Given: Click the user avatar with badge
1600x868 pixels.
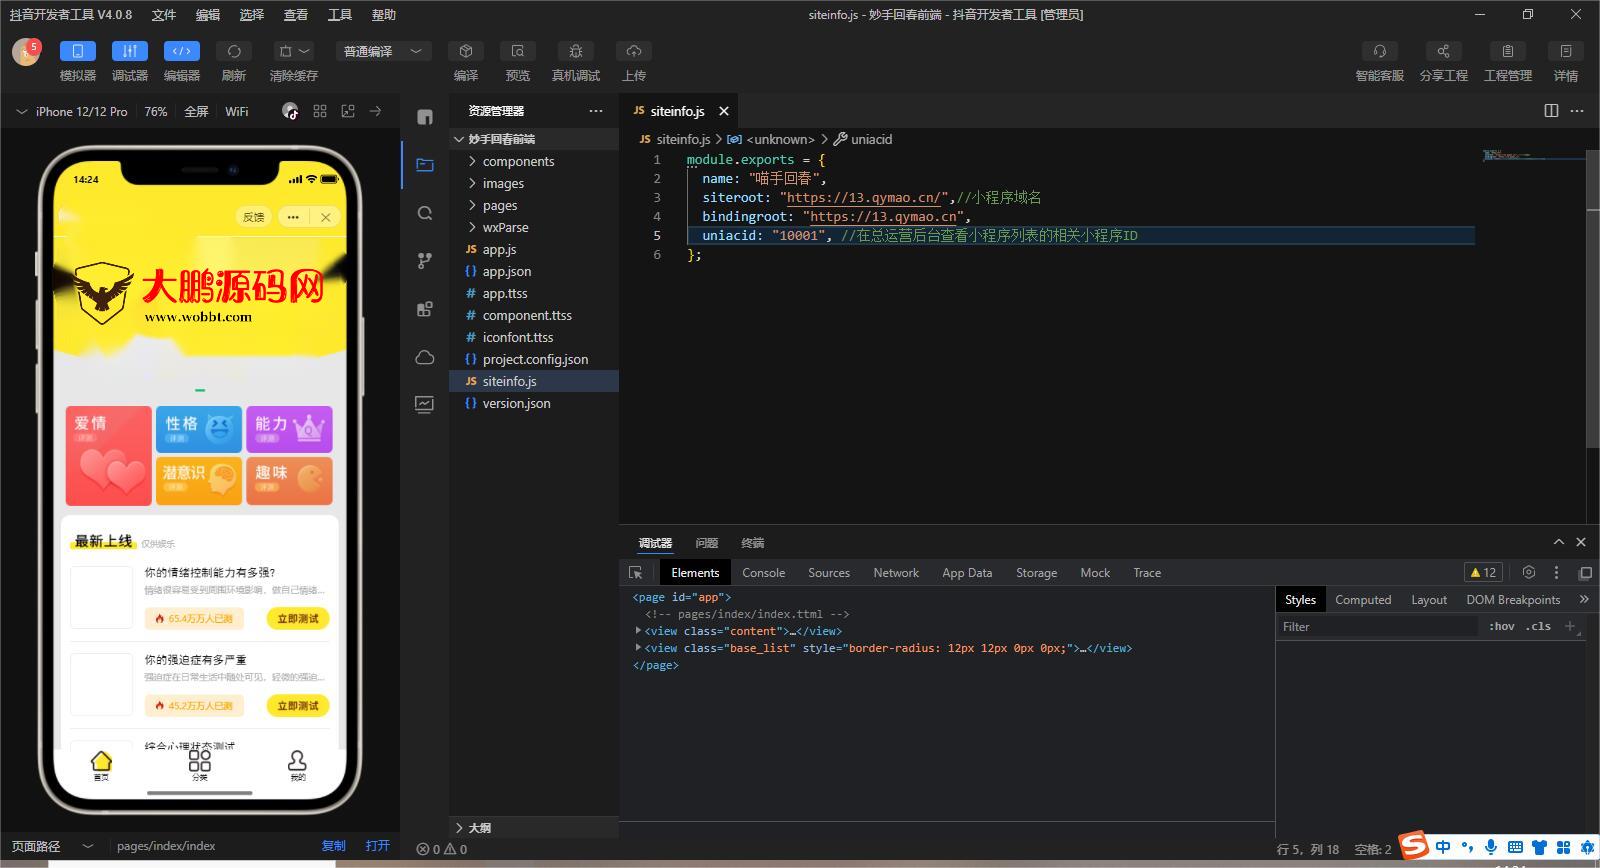Looking at the screenshot, I should pos(26,52).
